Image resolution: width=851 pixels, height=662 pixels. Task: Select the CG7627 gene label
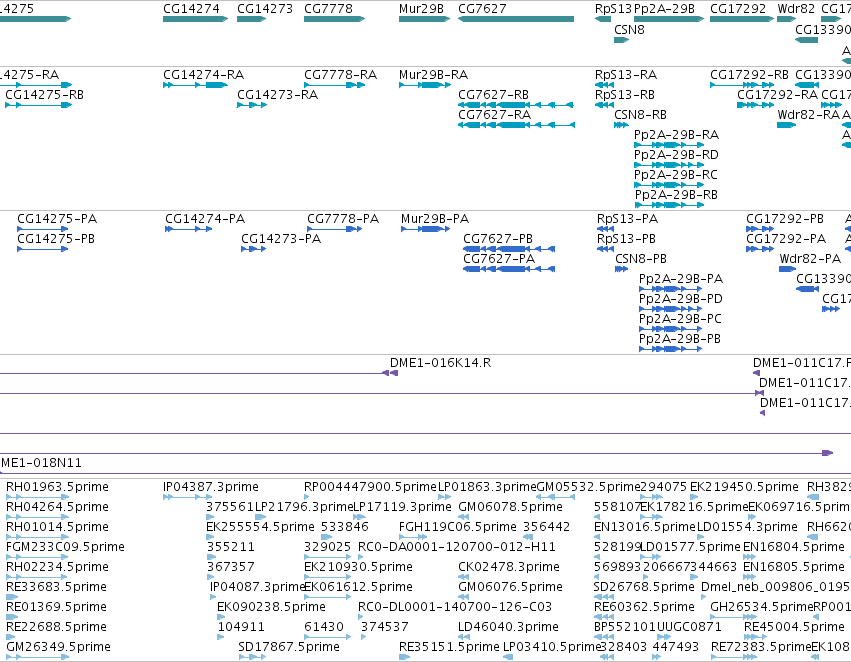482,9
